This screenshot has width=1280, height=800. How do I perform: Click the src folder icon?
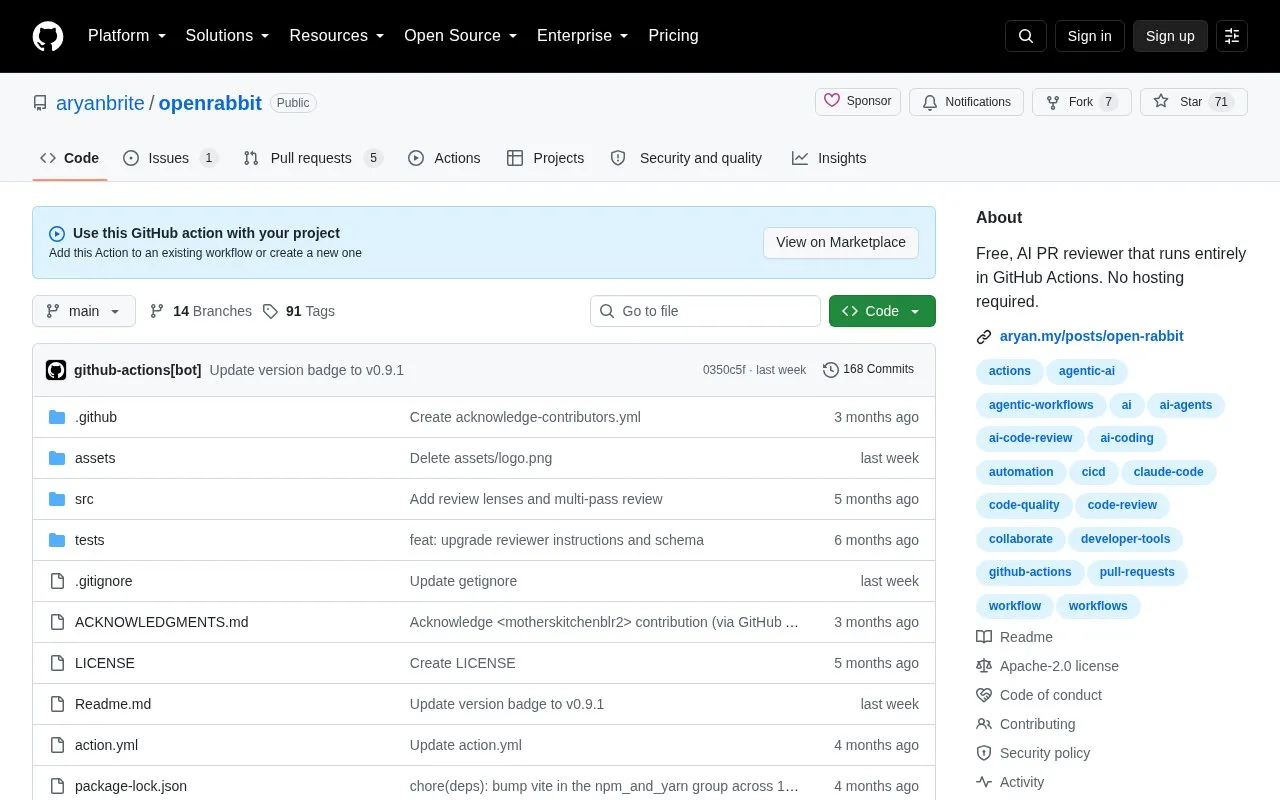tap(57, 499)
